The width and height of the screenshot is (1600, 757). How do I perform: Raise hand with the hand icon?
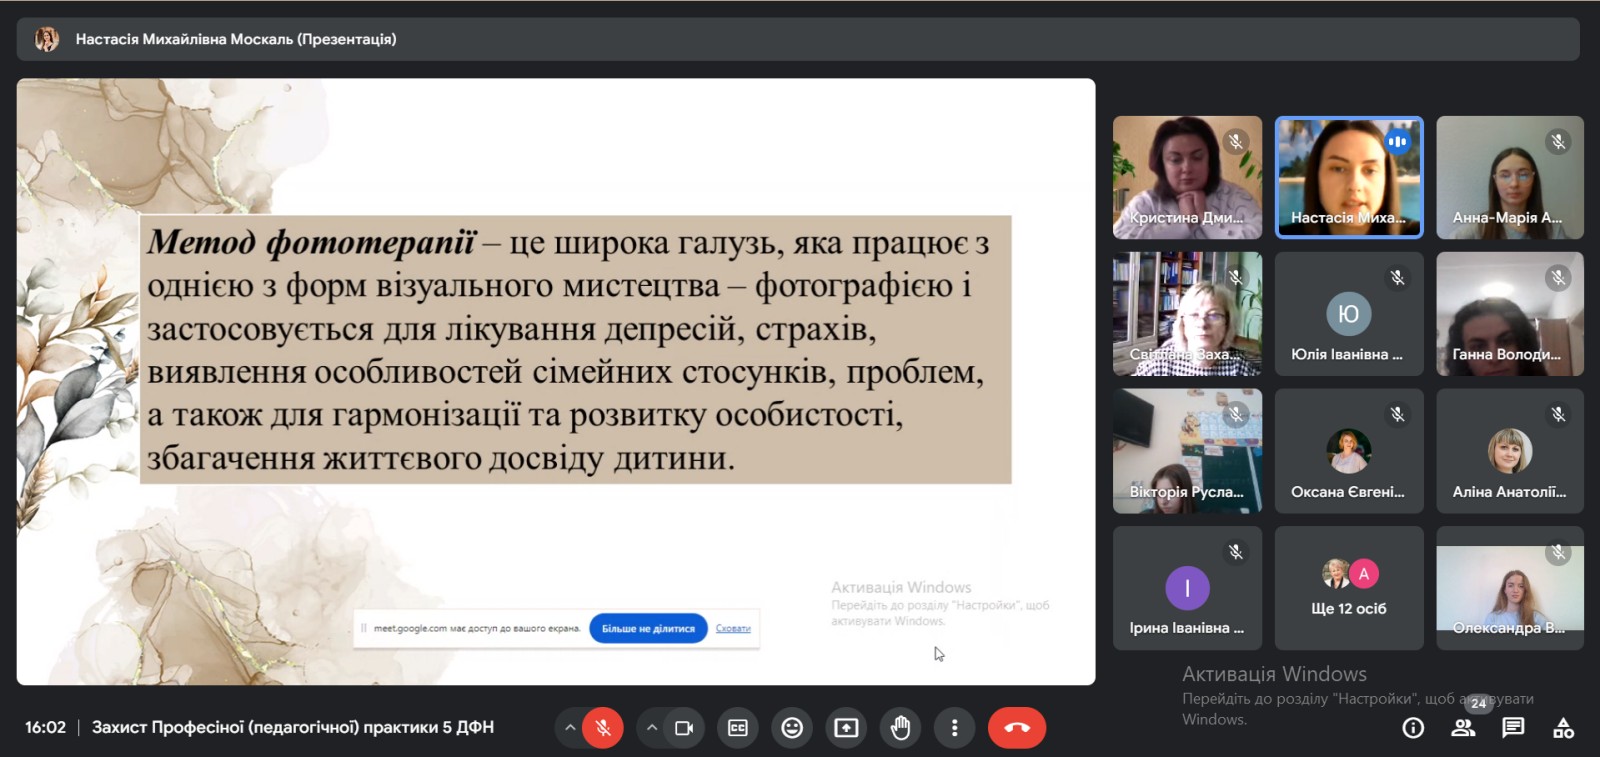point(900,728)
